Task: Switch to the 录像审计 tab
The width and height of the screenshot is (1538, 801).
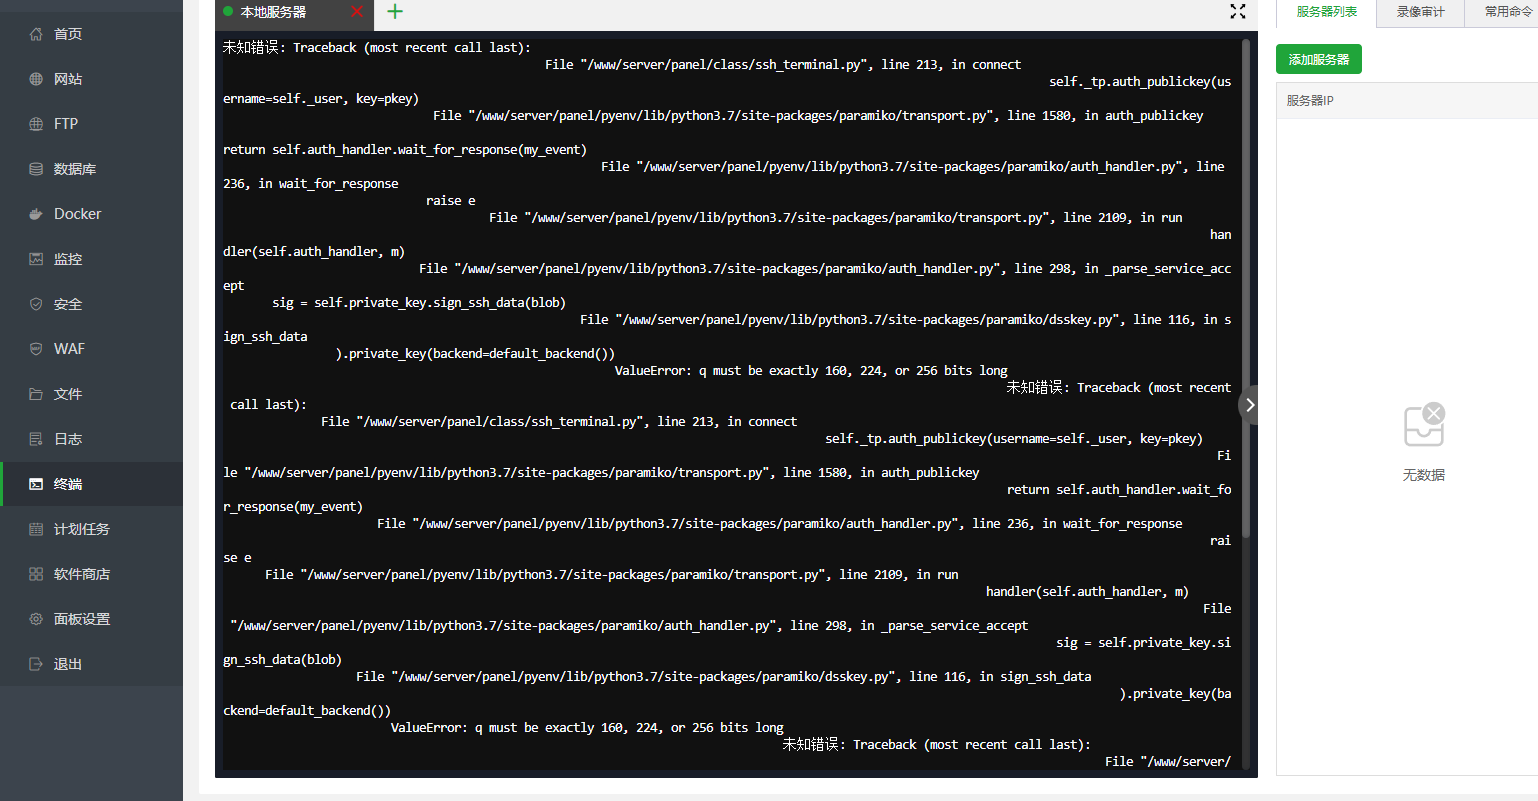Action: (1420, 13)
